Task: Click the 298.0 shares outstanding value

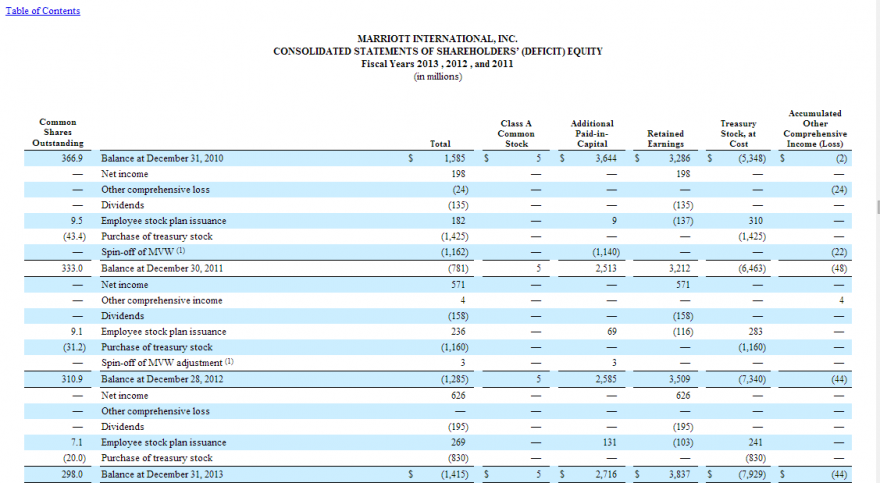Action: tap(72, 474)
